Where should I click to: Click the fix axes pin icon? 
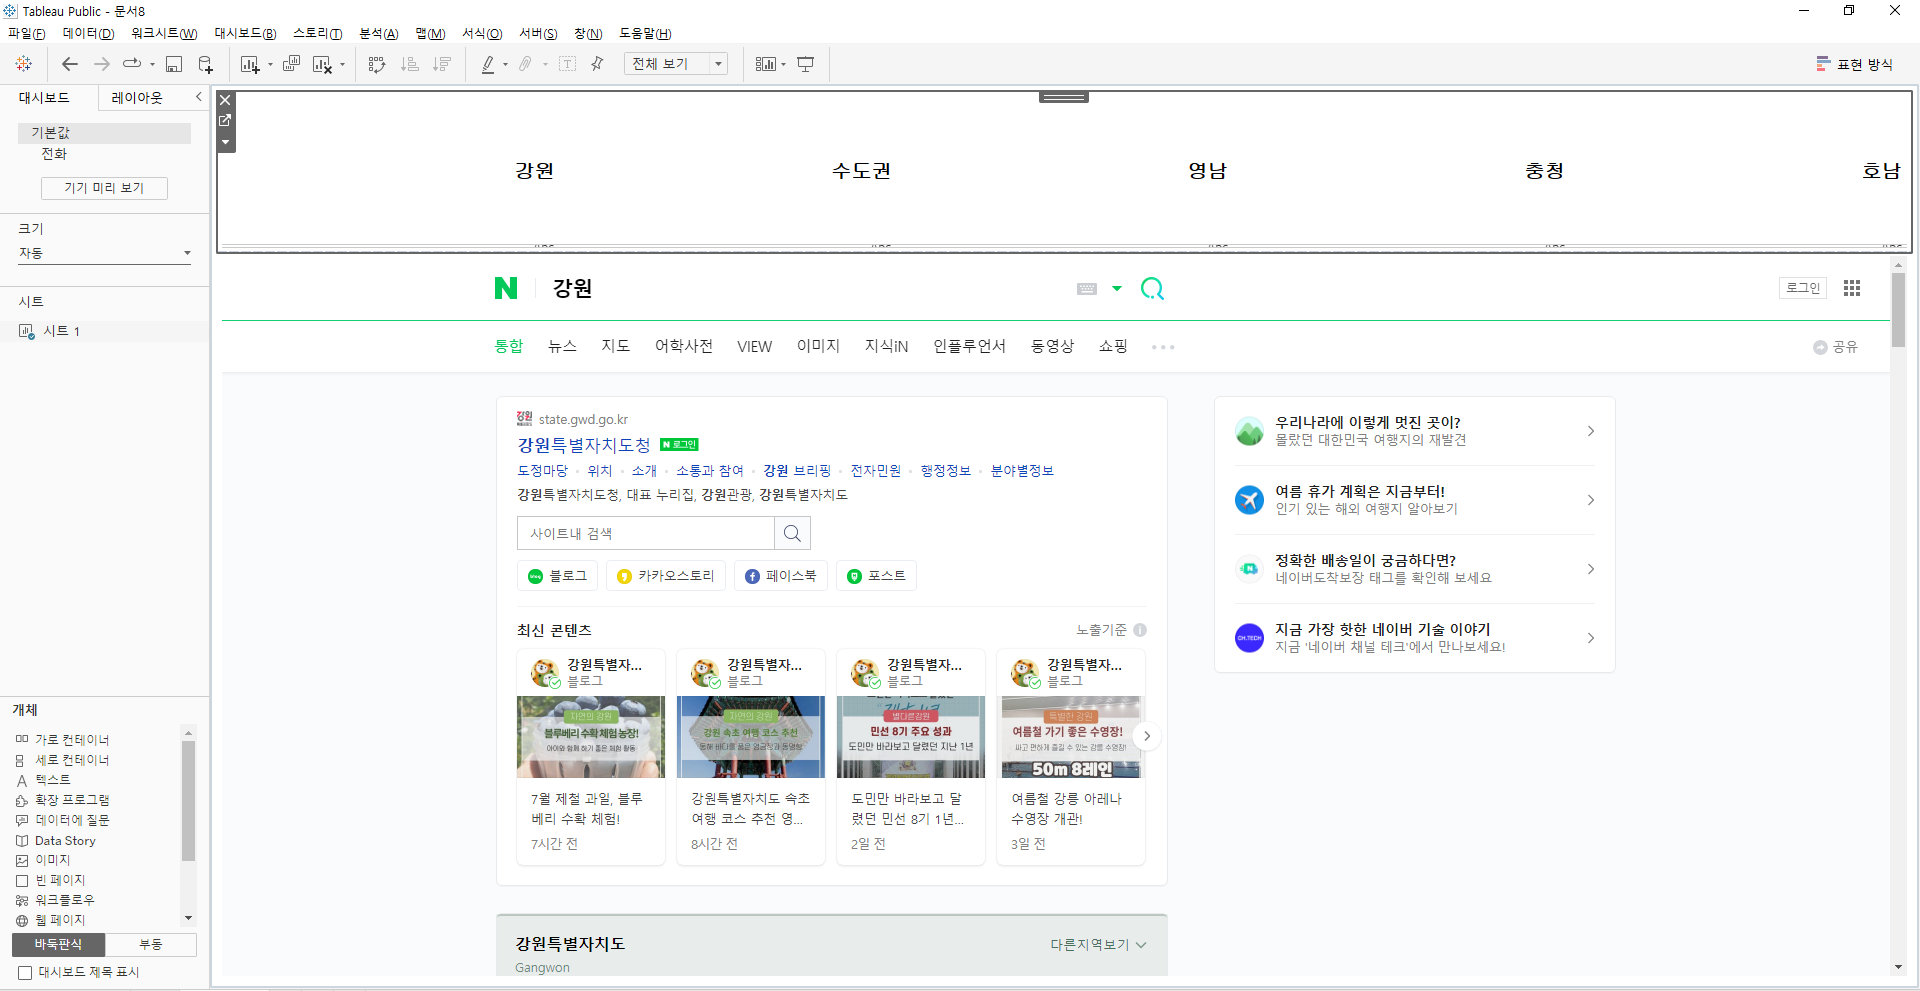tap(598, 64)
